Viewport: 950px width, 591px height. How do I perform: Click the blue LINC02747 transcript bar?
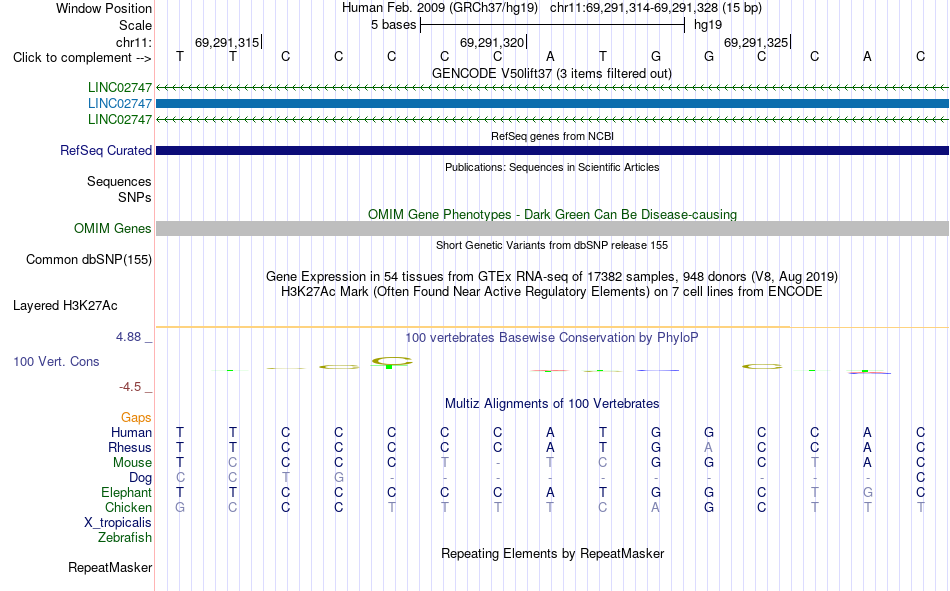[552, 104]
